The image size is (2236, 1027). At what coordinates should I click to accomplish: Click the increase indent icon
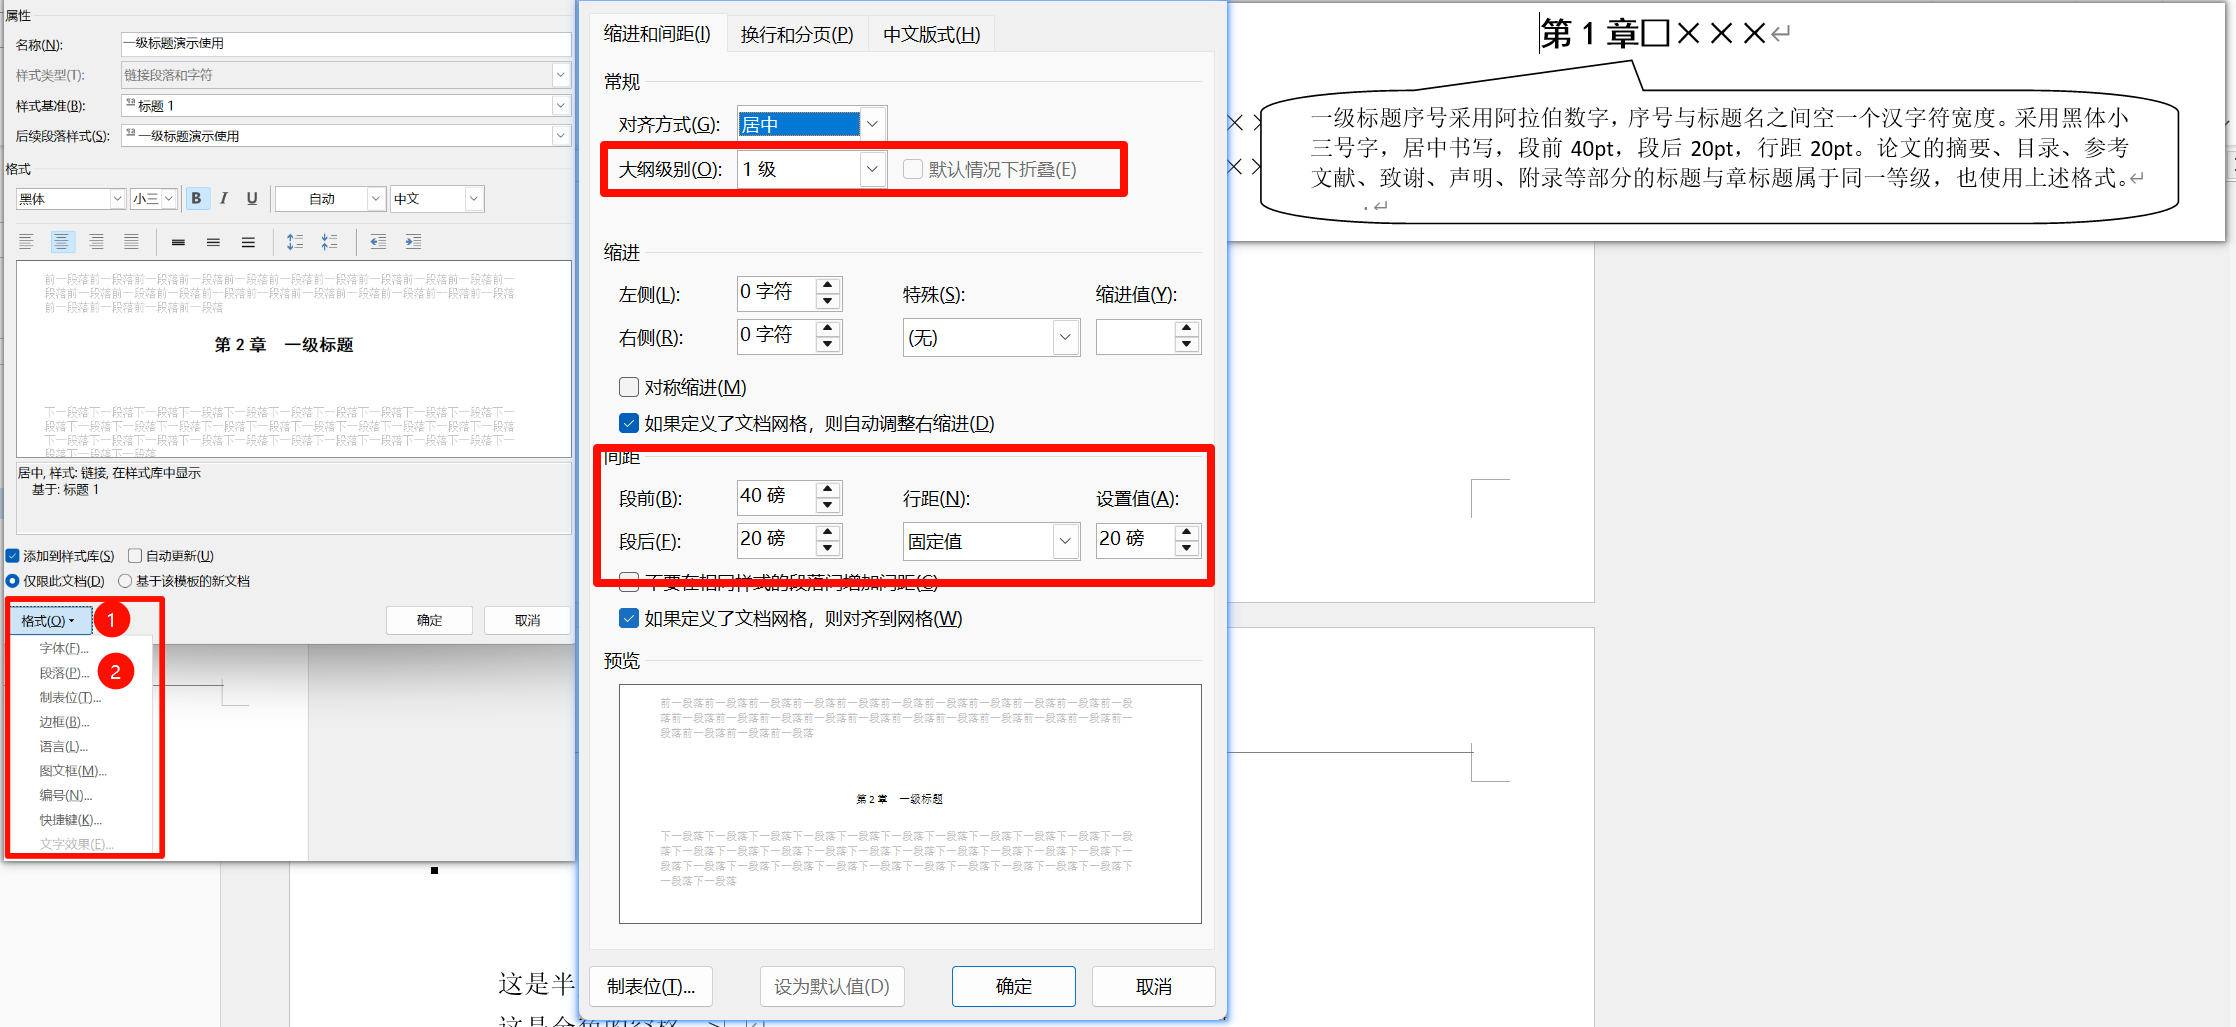tap(413, 242)
